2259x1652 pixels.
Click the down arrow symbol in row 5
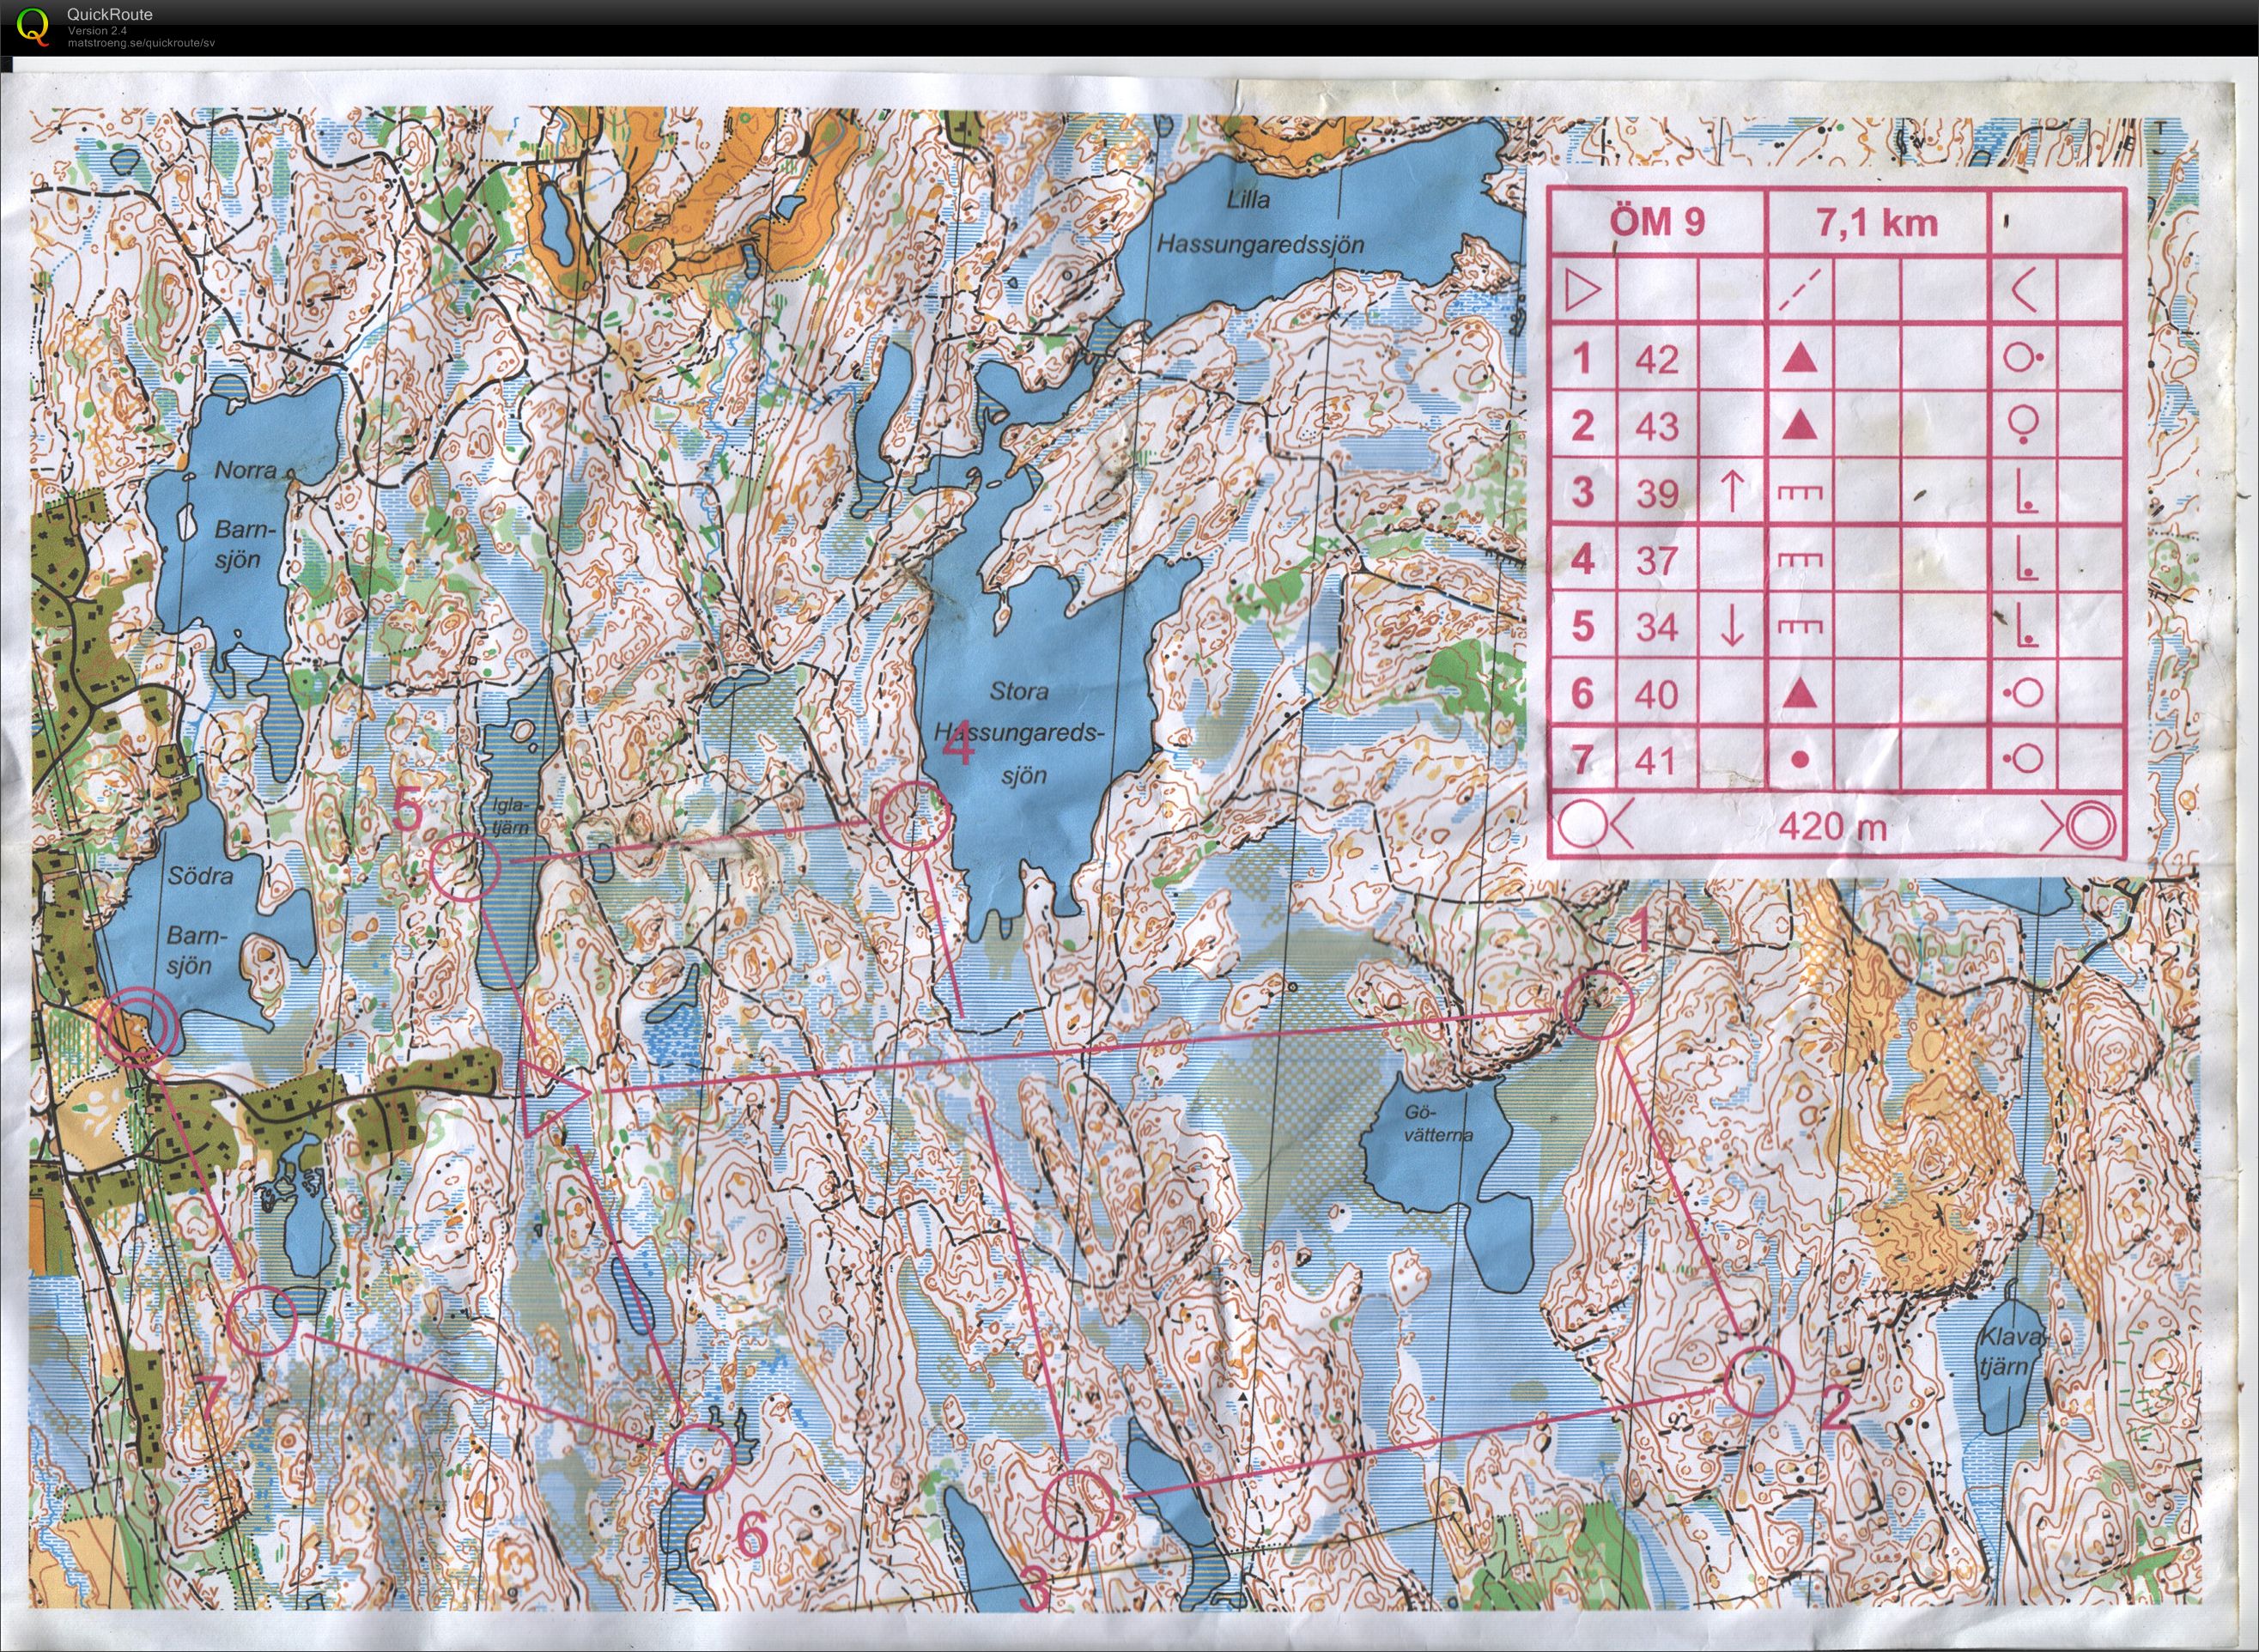click(x=1733, y=626)
